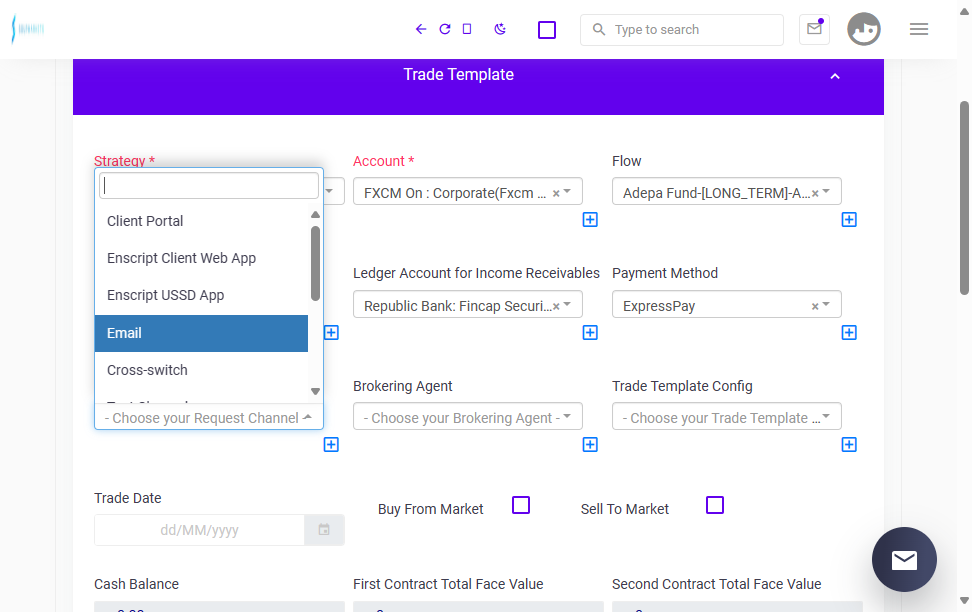
Task: Select Cross-switch option
Action: point(201,370)
